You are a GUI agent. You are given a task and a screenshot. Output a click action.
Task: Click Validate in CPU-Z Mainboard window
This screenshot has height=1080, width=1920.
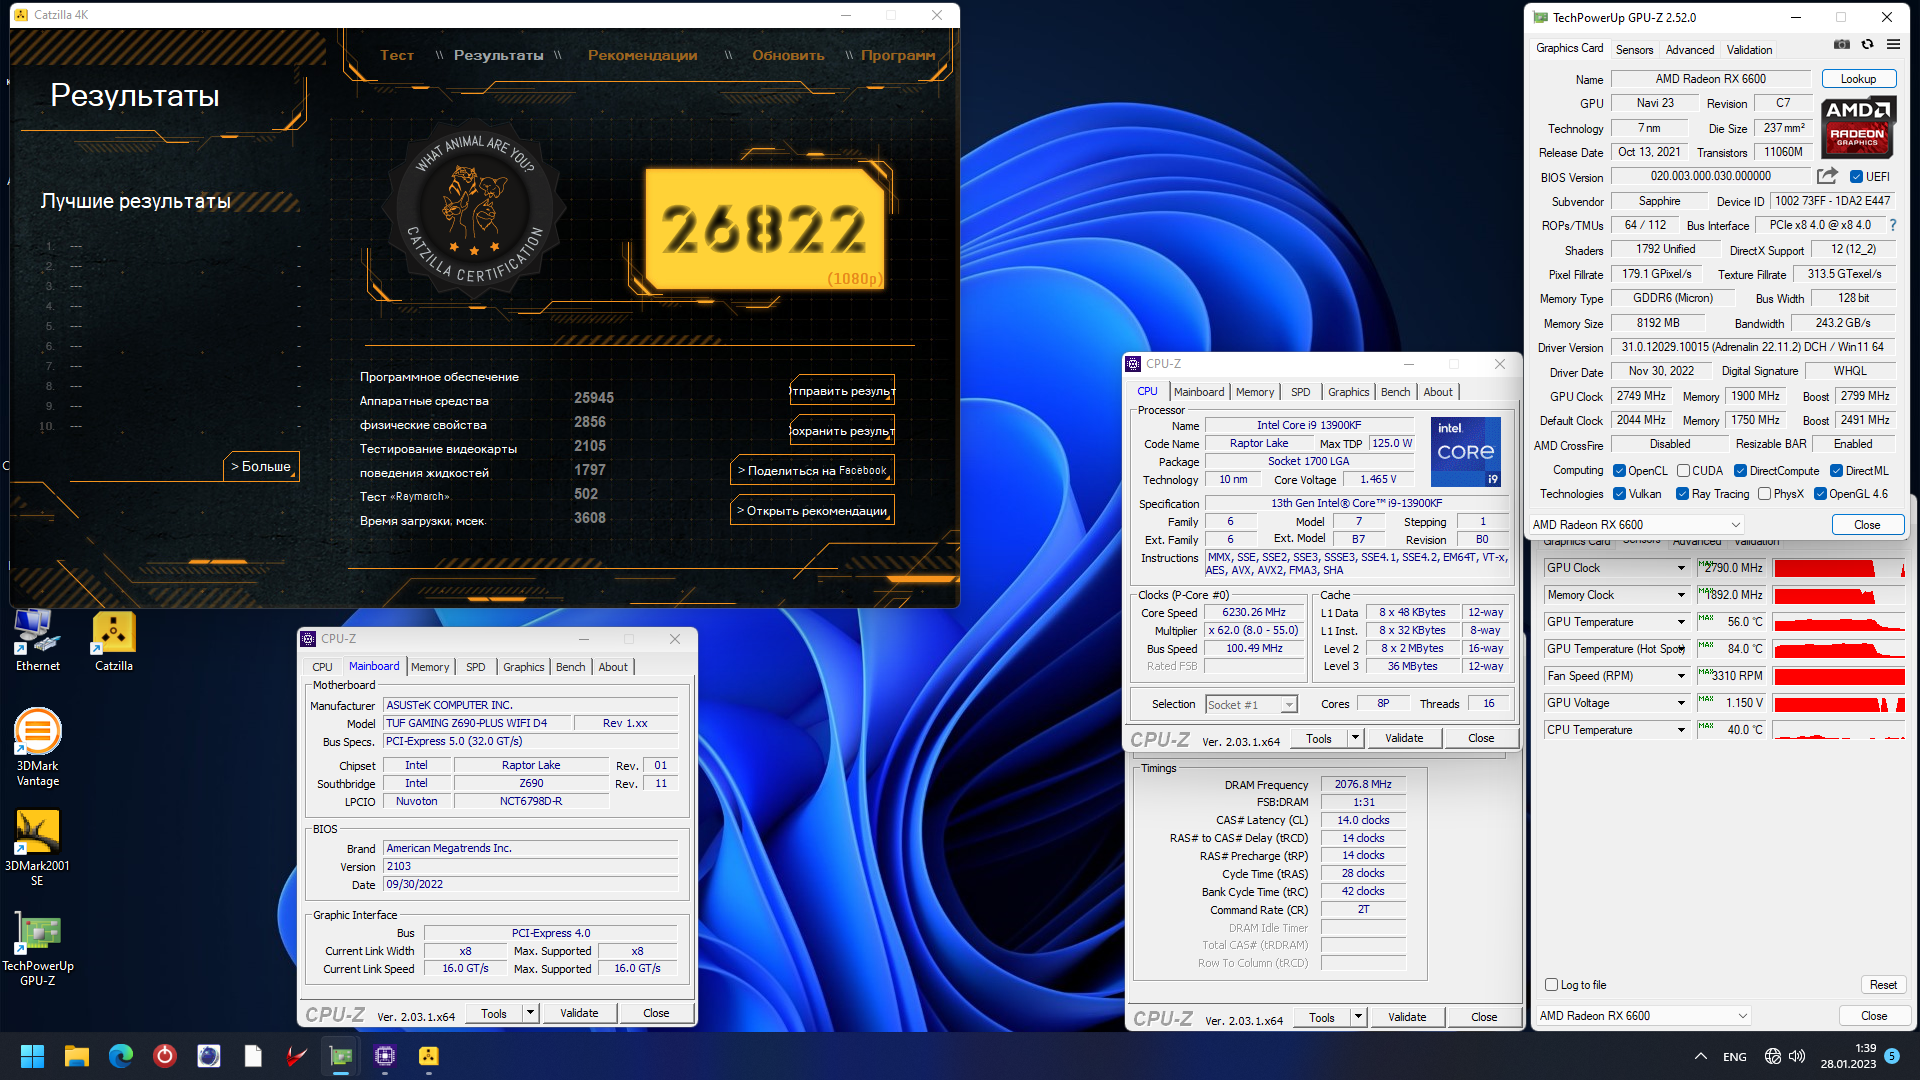click(579, 1013)
